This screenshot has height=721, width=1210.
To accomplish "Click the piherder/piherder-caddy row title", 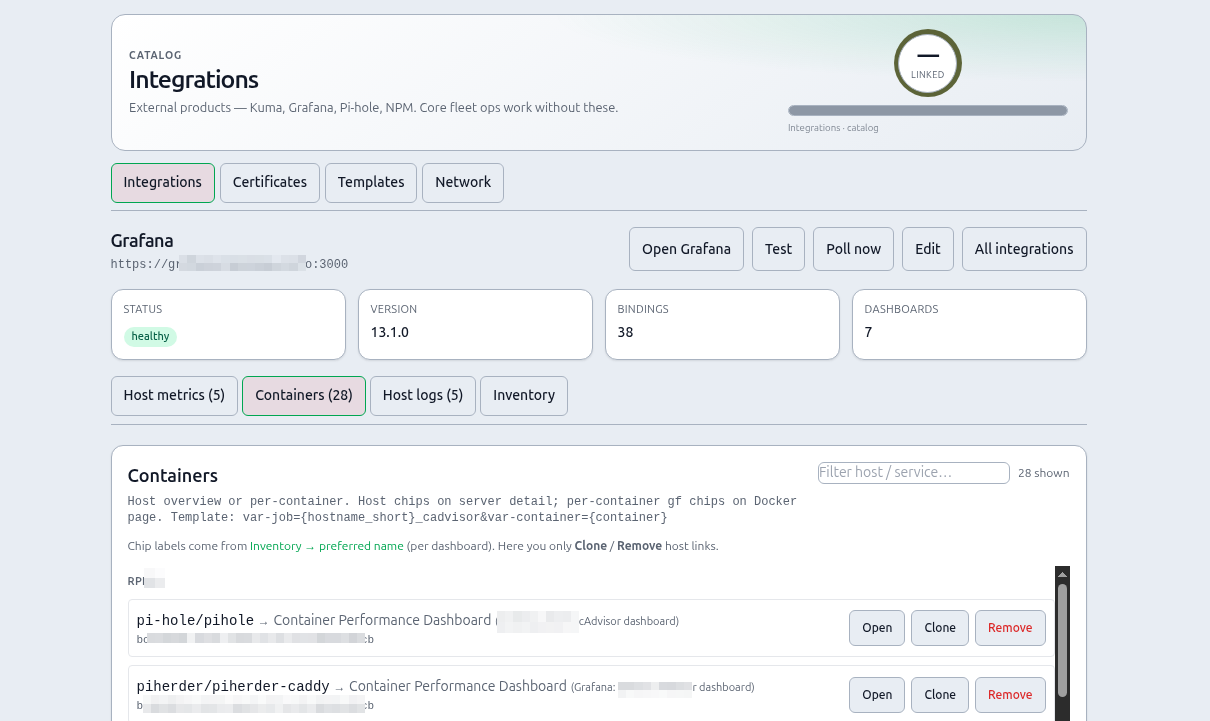I will coord(233,687).
